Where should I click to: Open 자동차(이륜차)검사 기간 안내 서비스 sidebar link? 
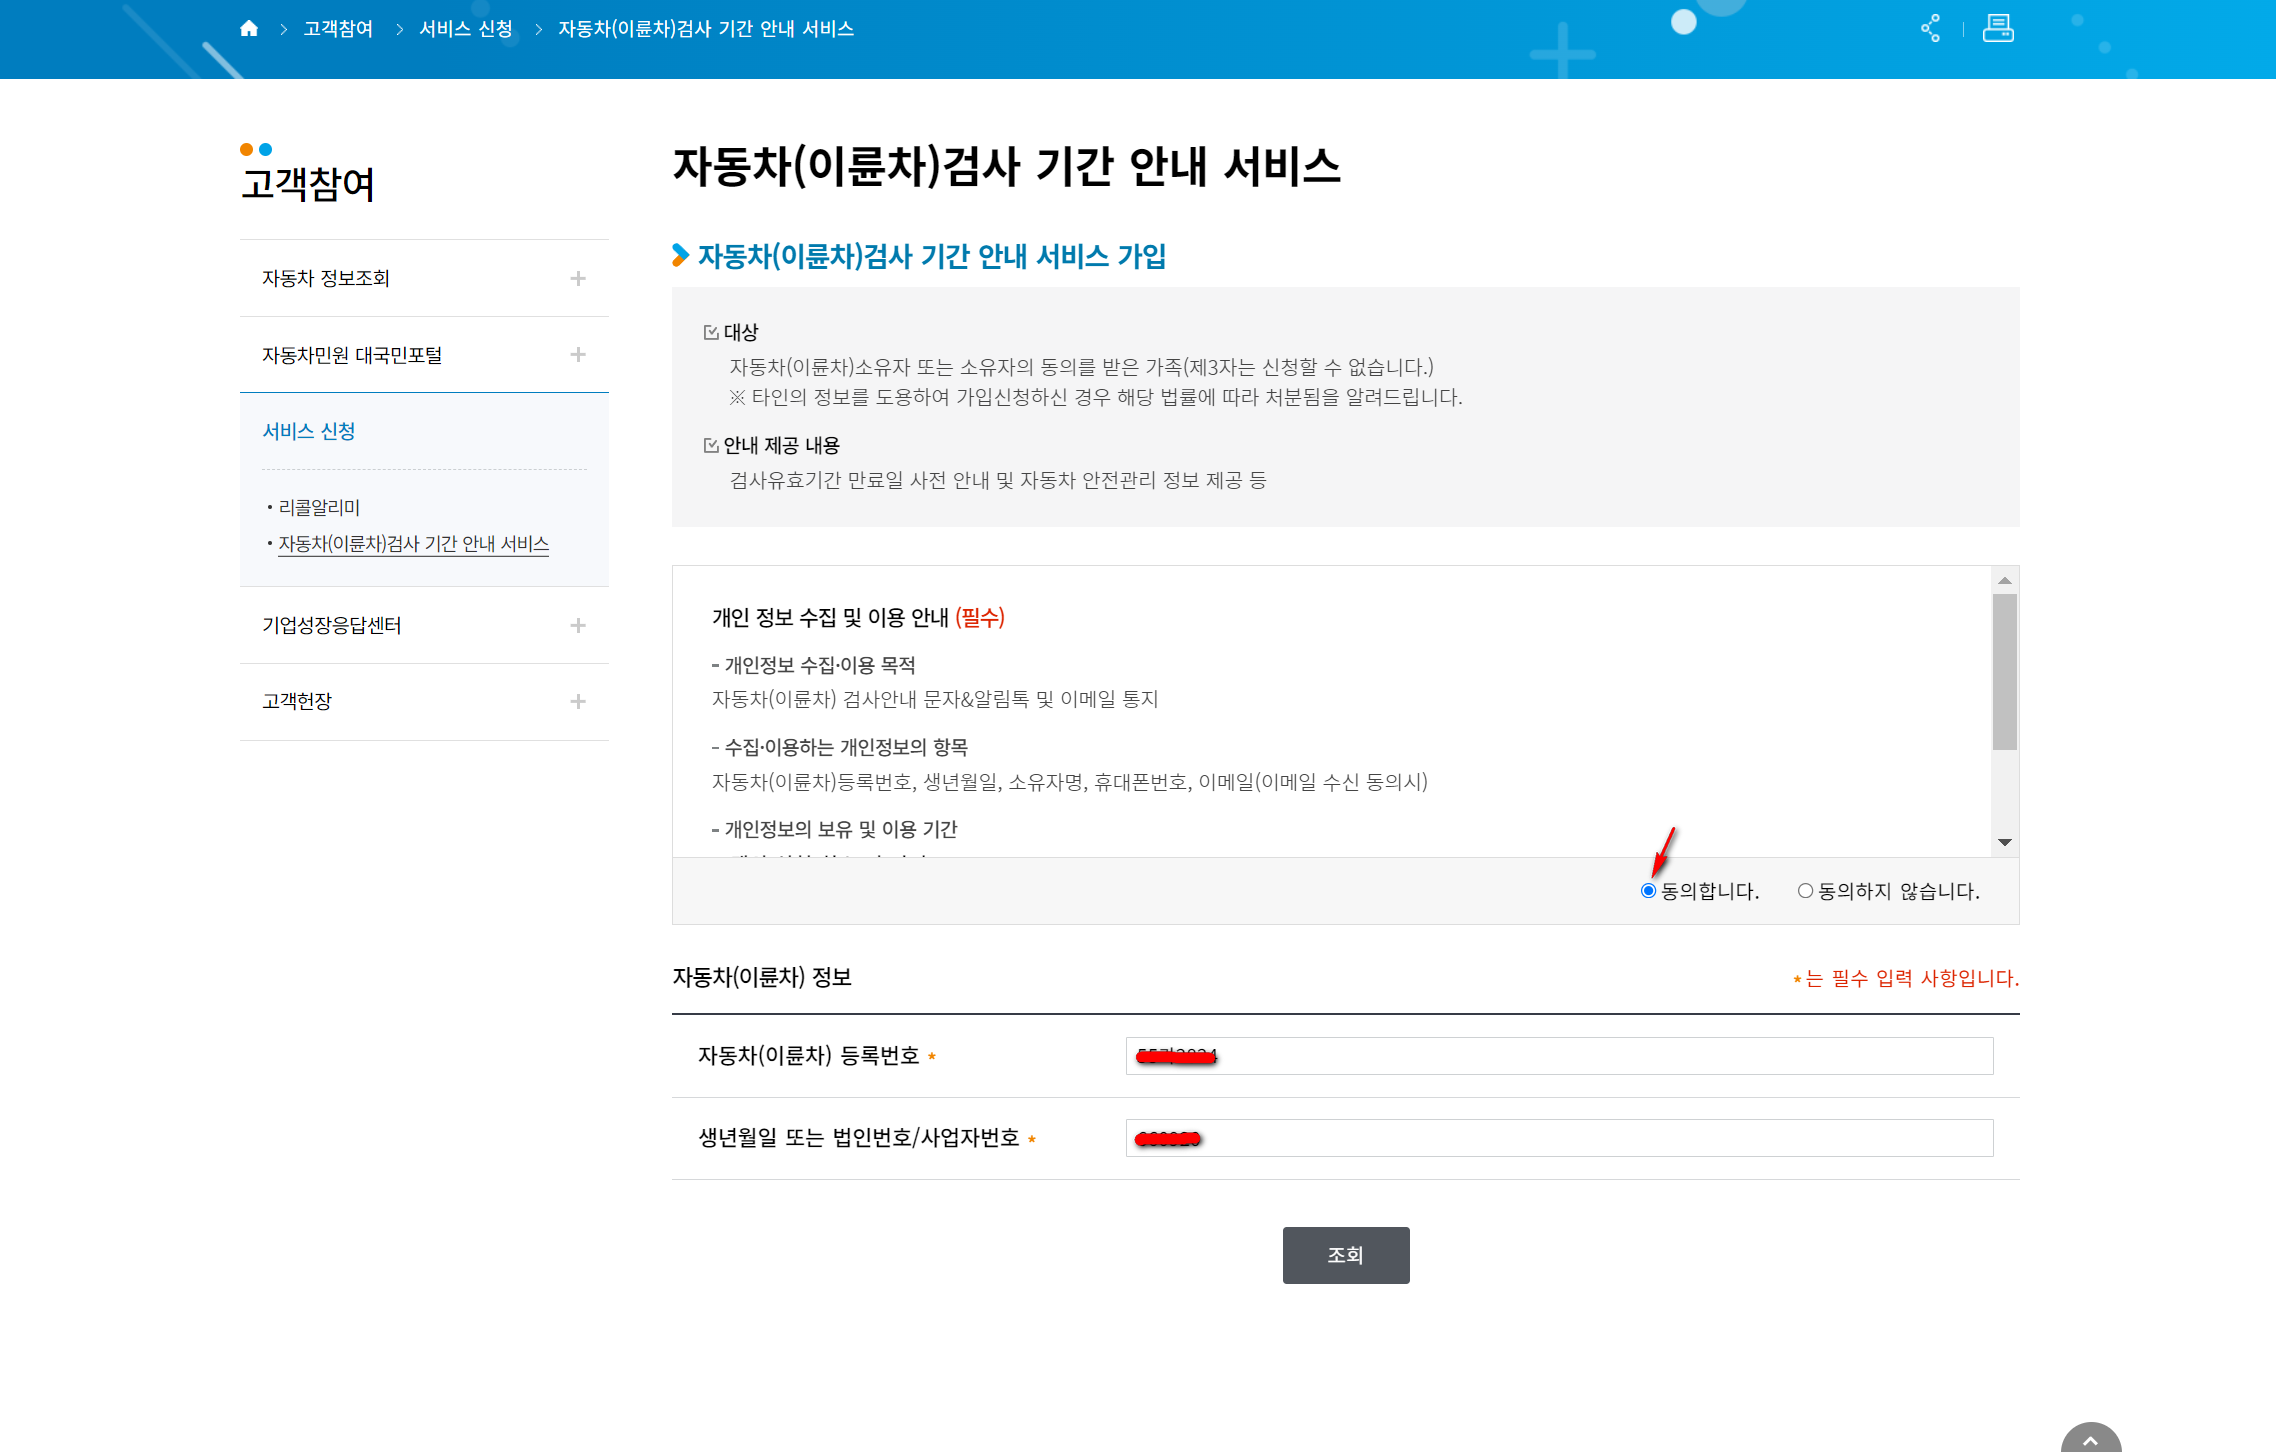click(413, 543)
